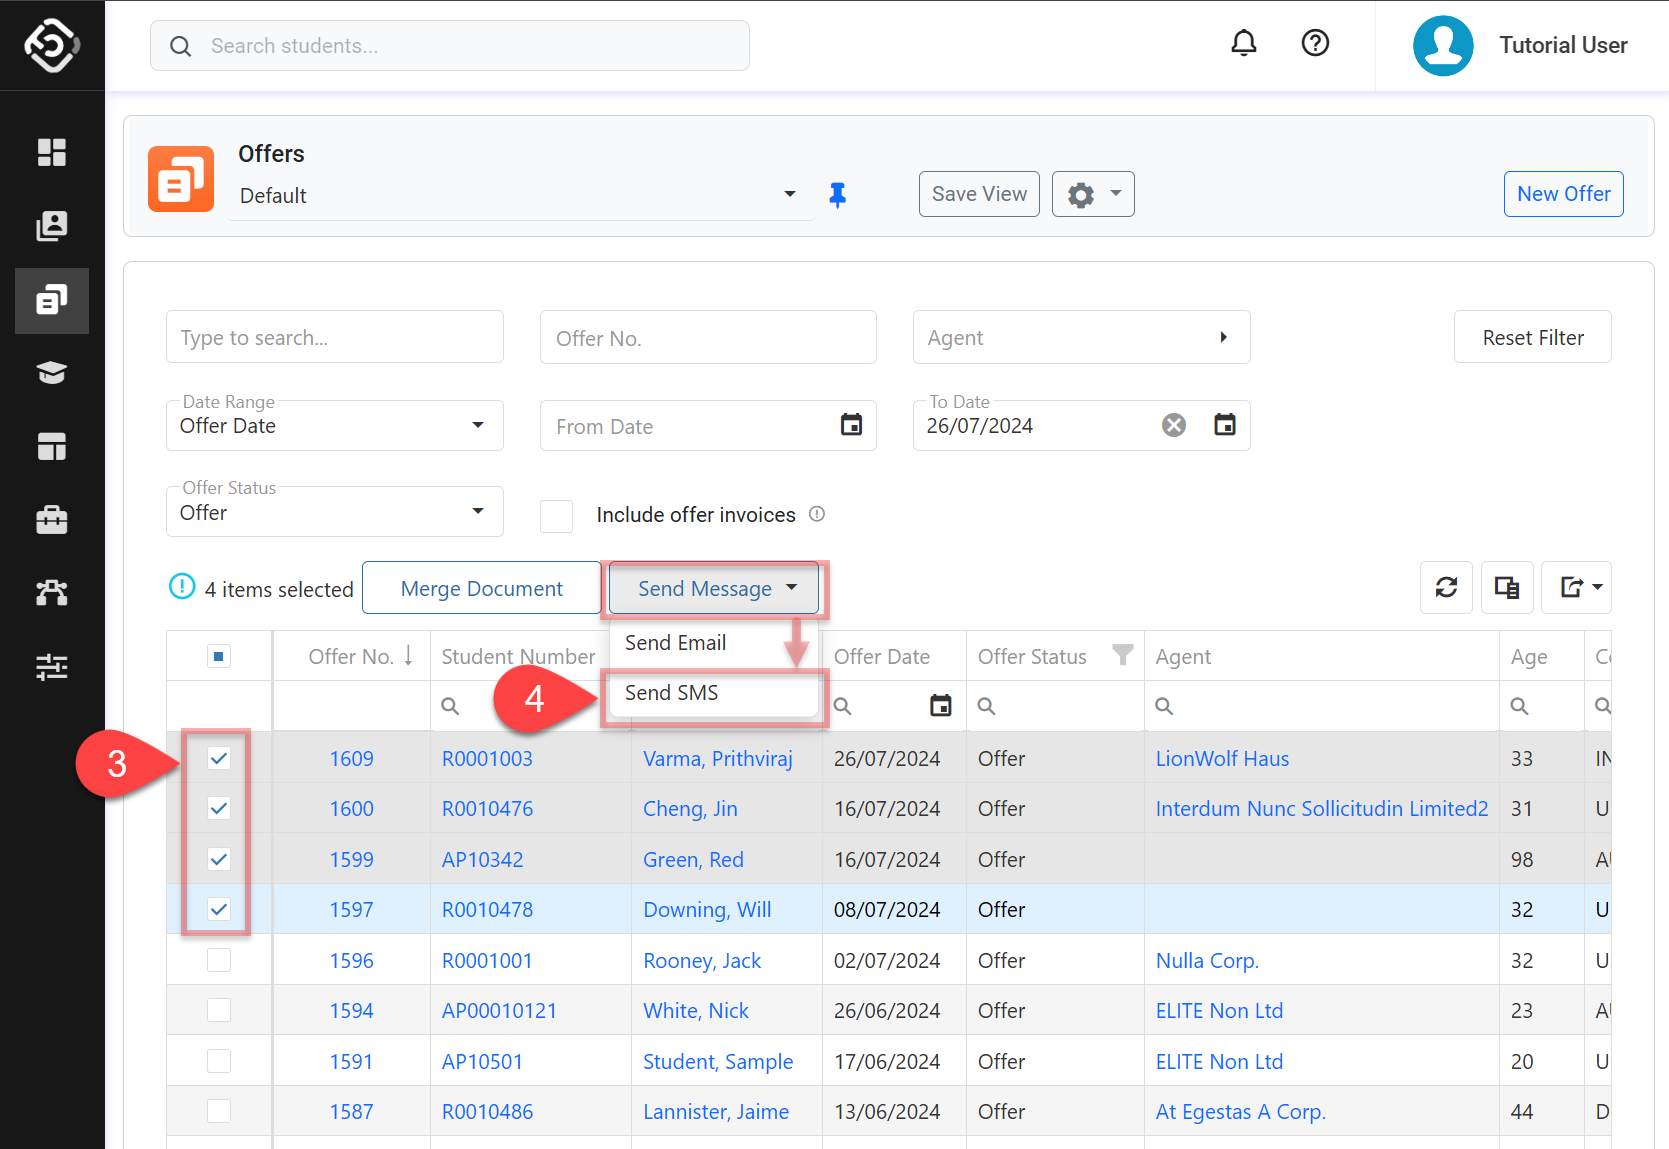Sort by the Offer Date column header

coord(881,656)
